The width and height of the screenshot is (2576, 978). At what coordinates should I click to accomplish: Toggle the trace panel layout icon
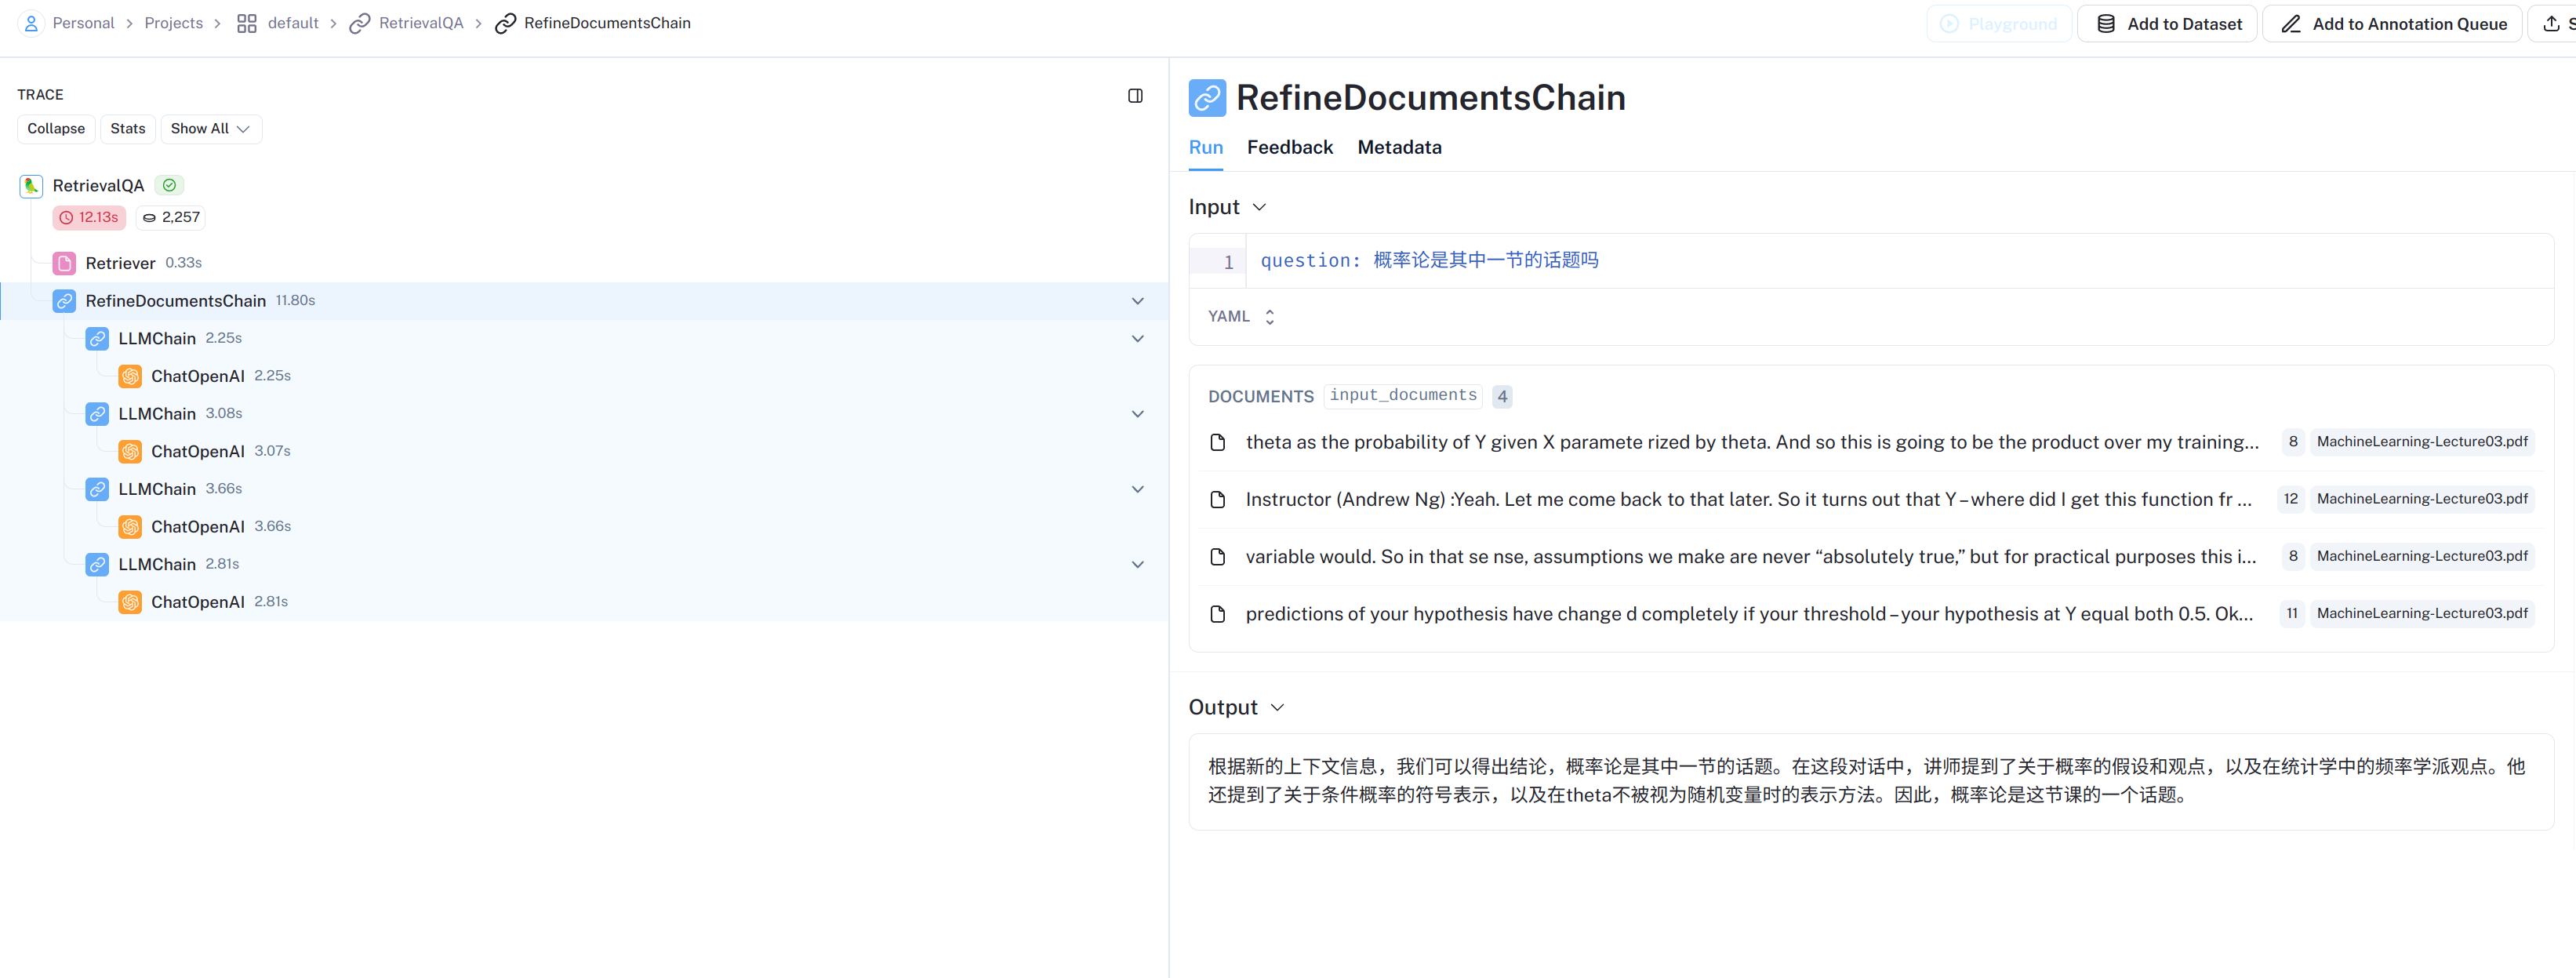coord(1135,96)
